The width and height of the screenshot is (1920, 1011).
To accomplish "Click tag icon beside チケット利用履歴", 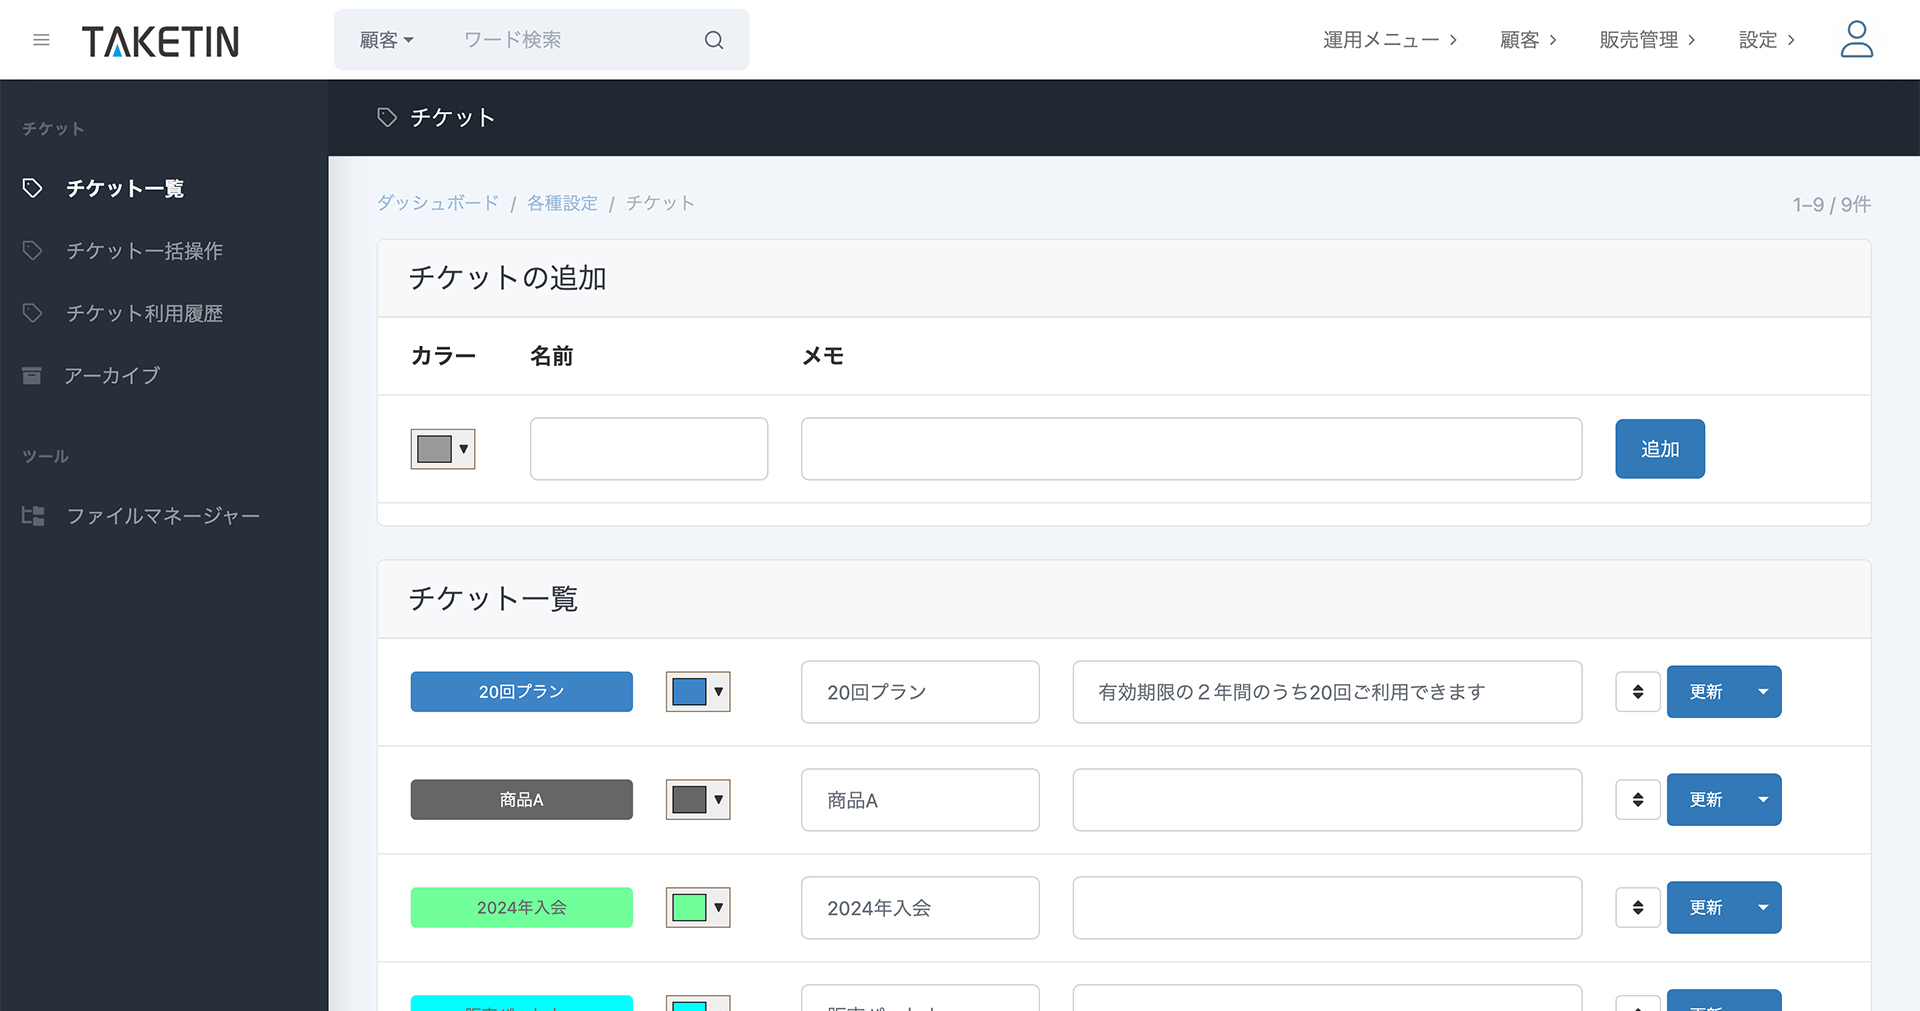I will tap(32, 313).
